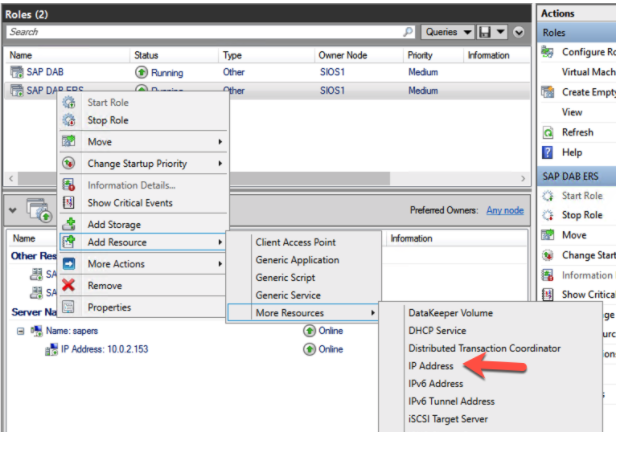Click the Help question mark icon
This screenshot has width=633, height=459.
(x=548, y=153)
